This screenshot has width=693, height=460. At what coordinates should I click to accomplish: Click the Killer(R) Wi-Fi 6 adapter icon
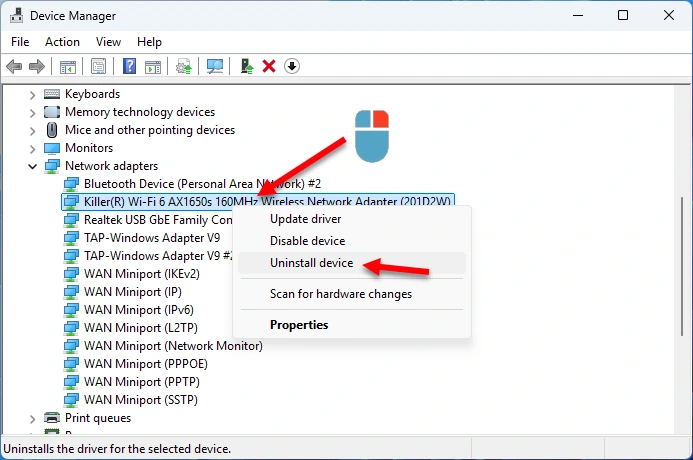pyautogui.click(x=71, y=202)
